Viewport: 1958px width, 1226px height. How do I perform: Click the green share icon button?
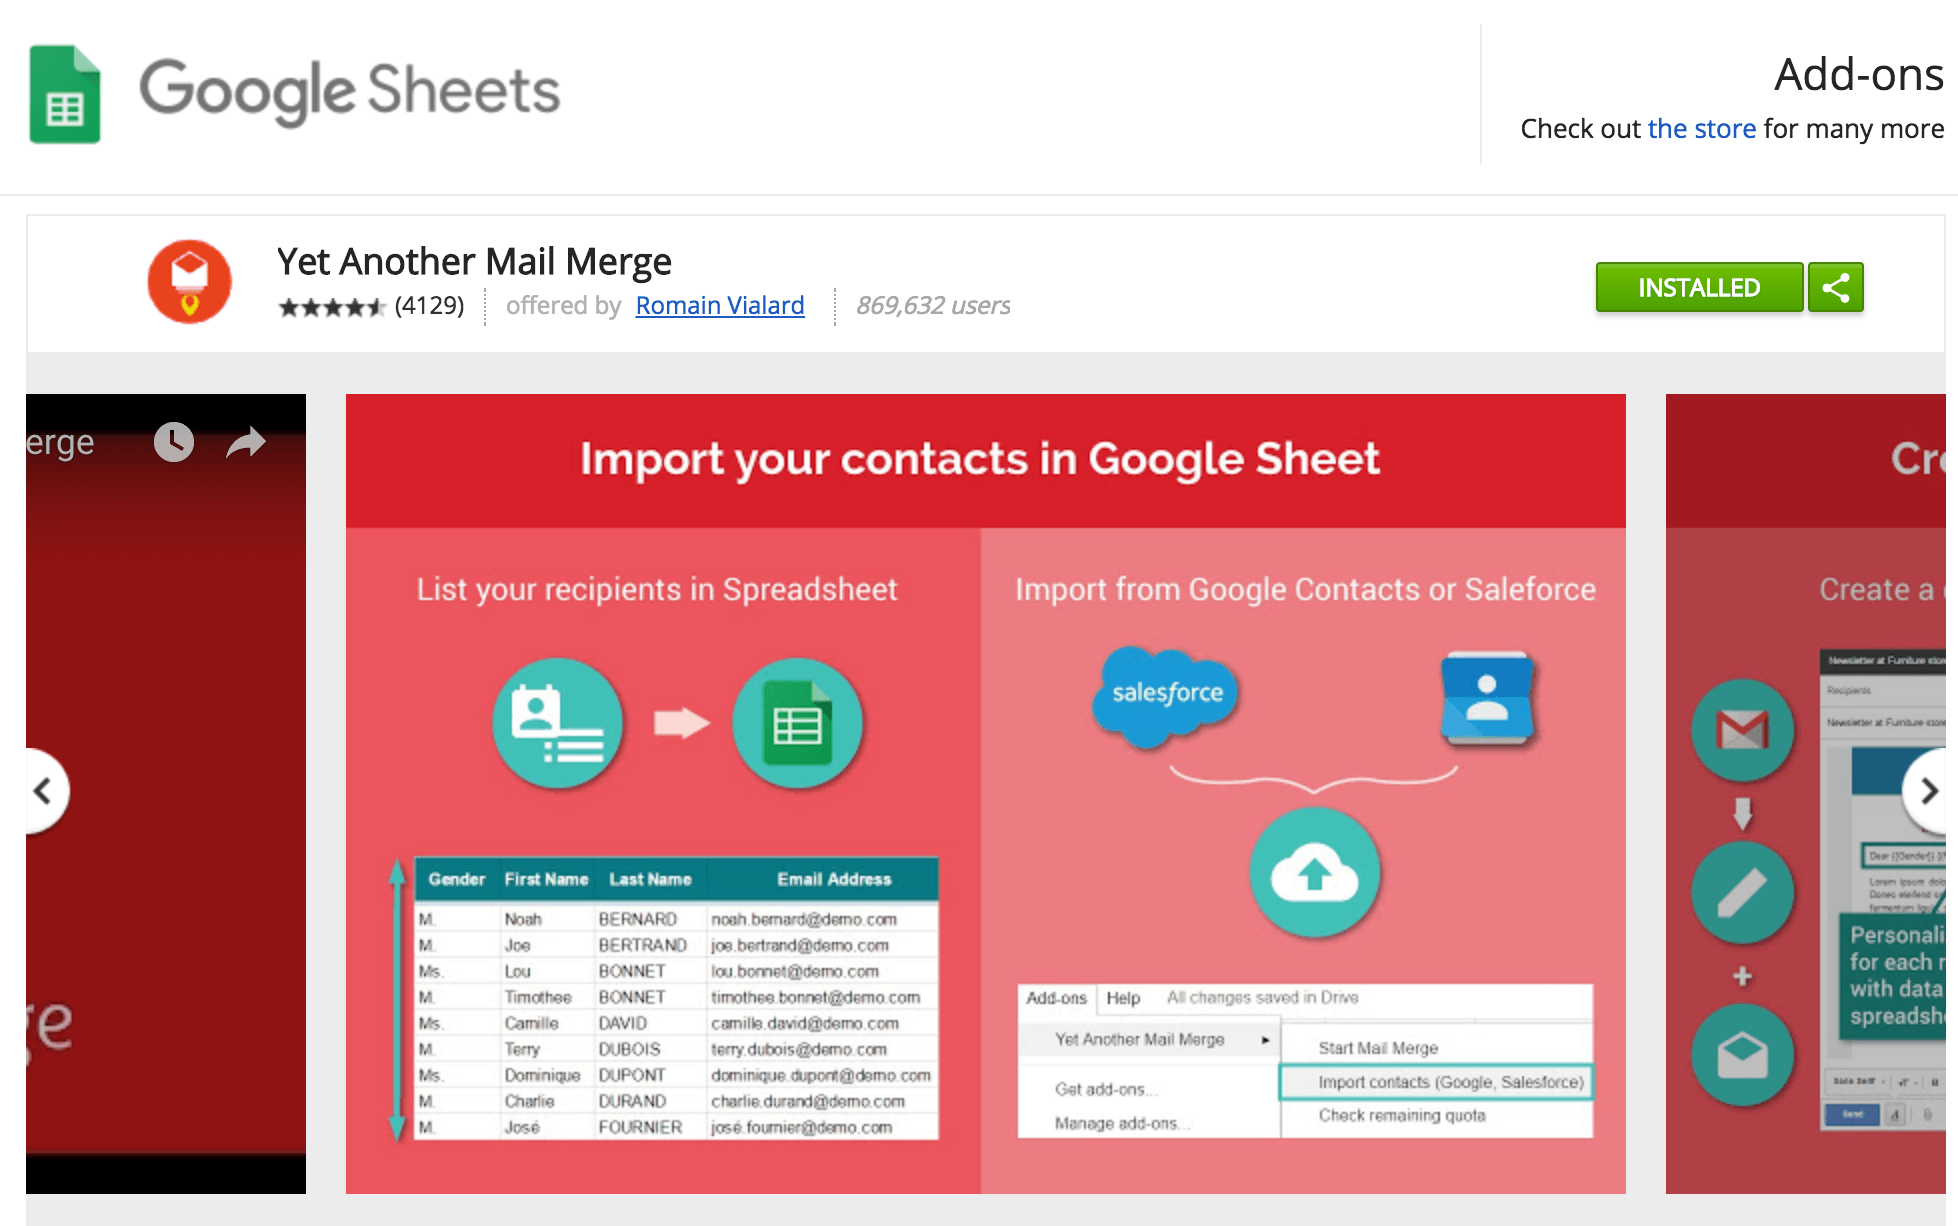tap(1836, 288)
